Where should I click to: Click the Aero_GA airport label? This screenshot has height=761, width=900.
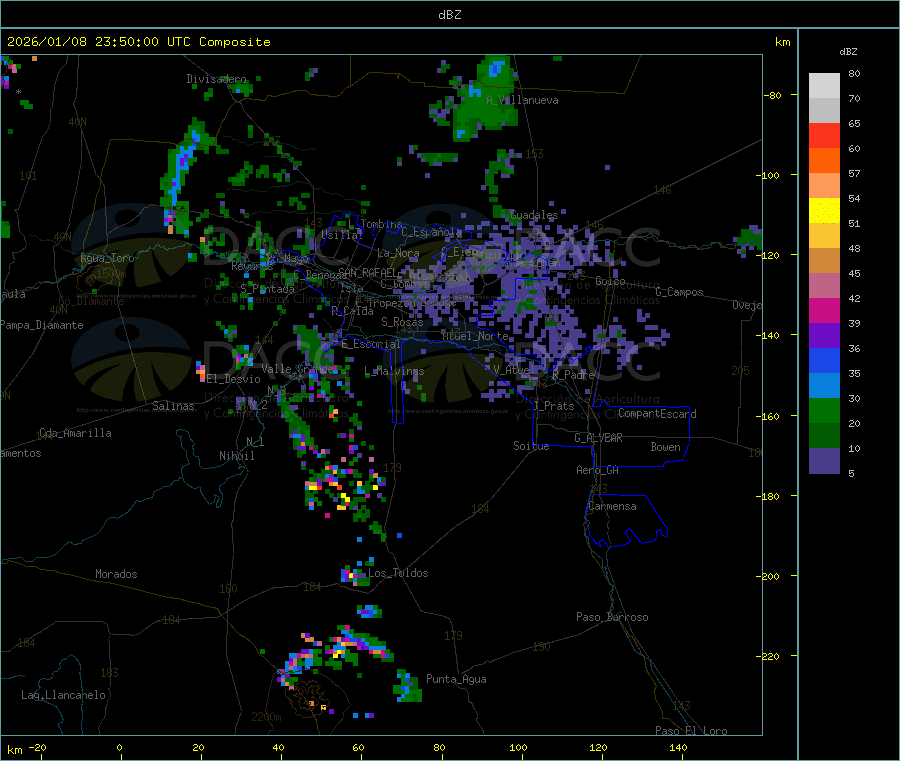click(597, 470)
